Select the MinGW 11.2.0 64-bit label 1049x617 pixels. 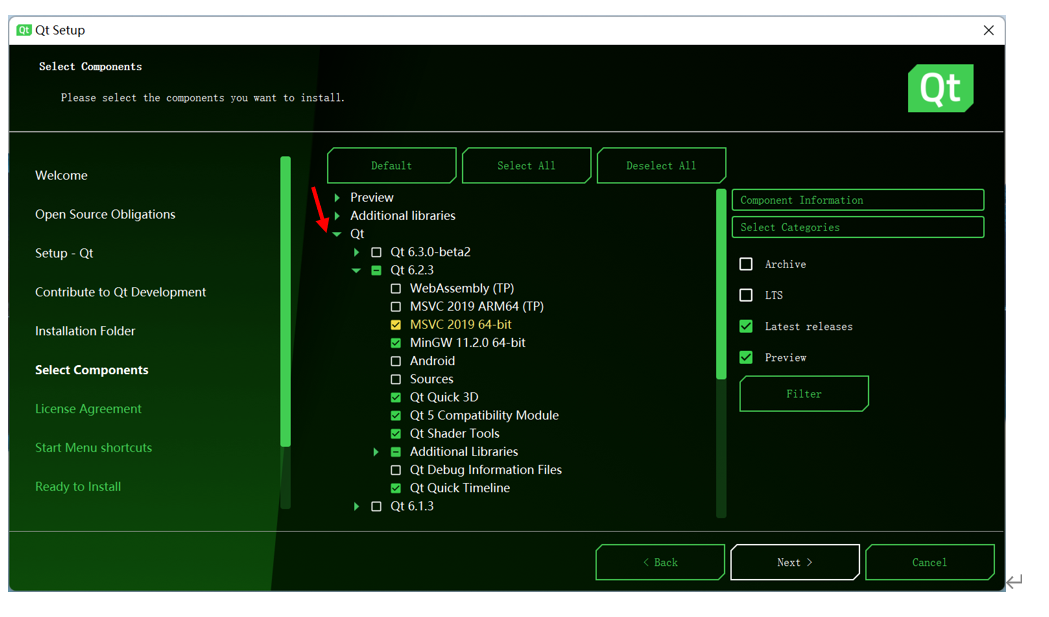tap(468, 343)
